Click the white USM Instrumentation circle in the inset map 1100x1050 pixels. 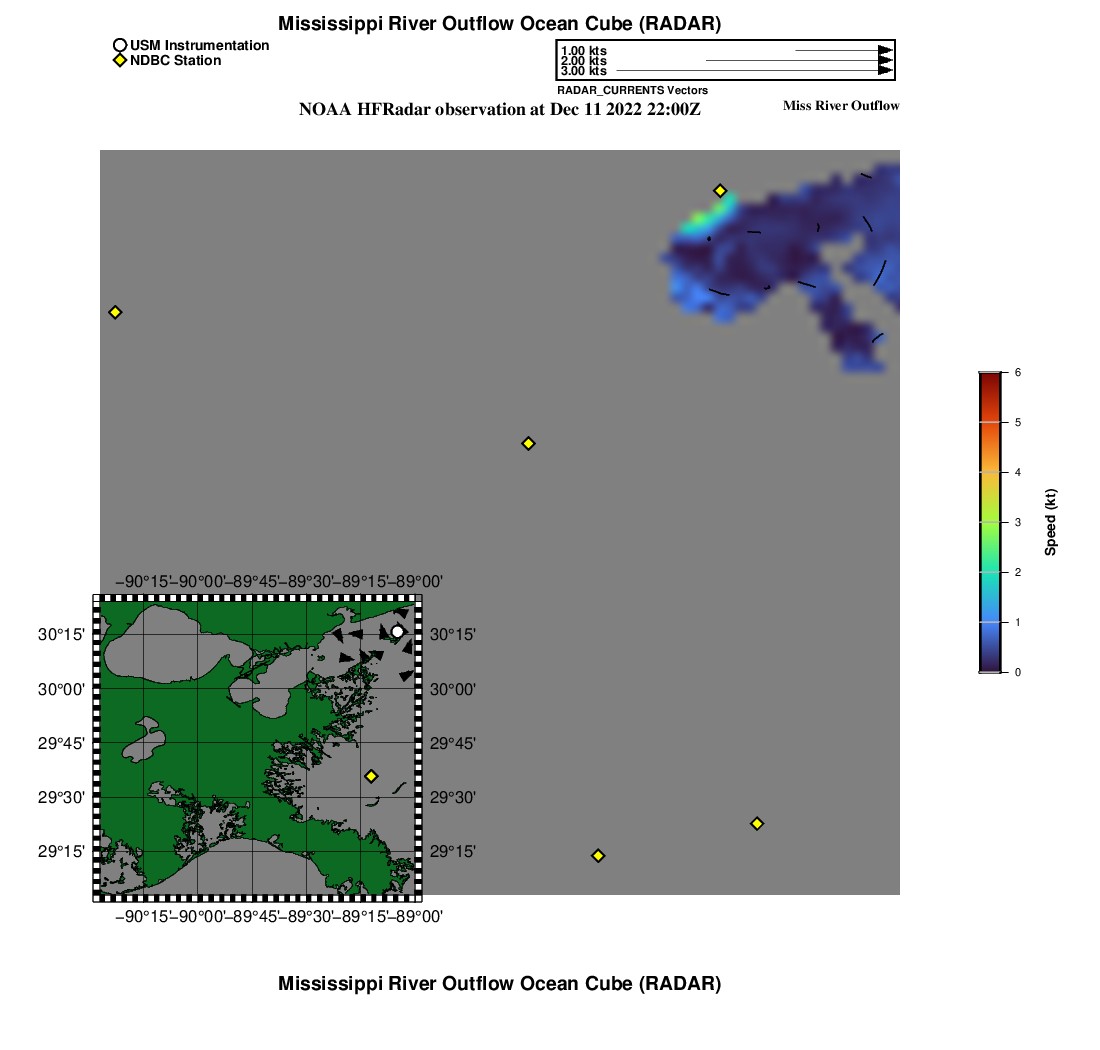pos(397,631)
